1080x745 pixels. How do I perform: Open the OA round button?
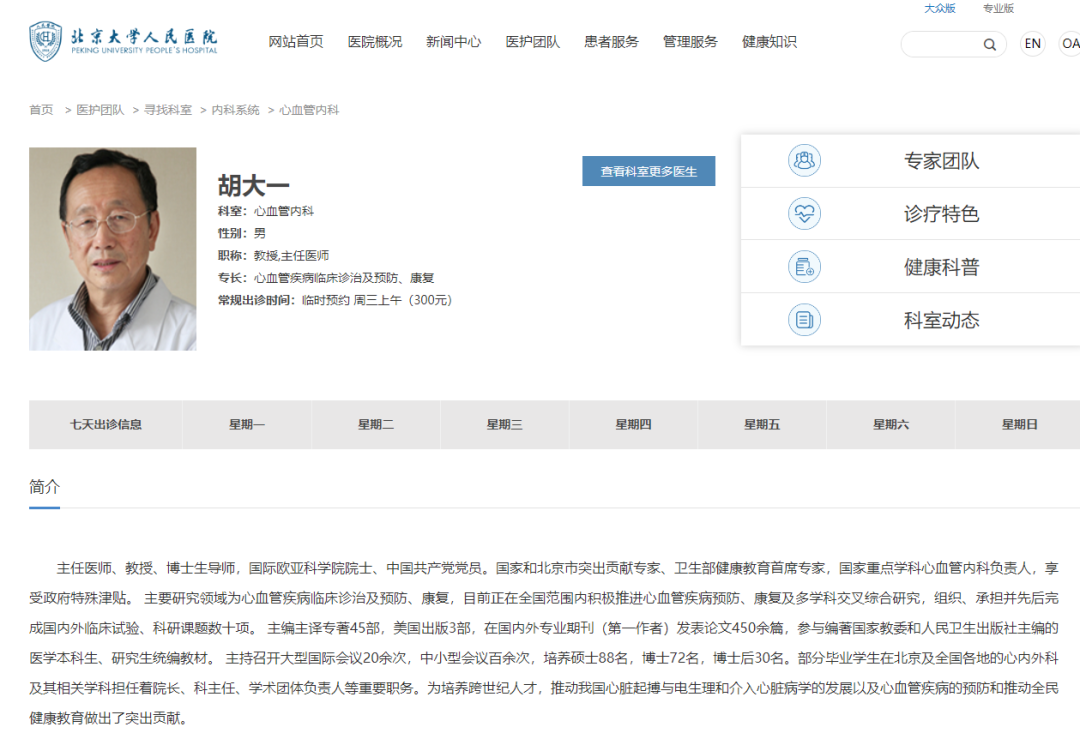[1070, 43]
